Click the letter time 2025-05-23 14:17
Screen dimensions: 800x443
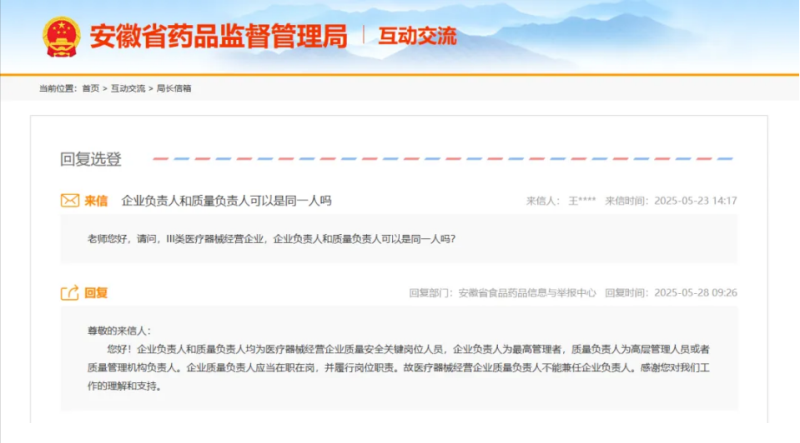695,201
